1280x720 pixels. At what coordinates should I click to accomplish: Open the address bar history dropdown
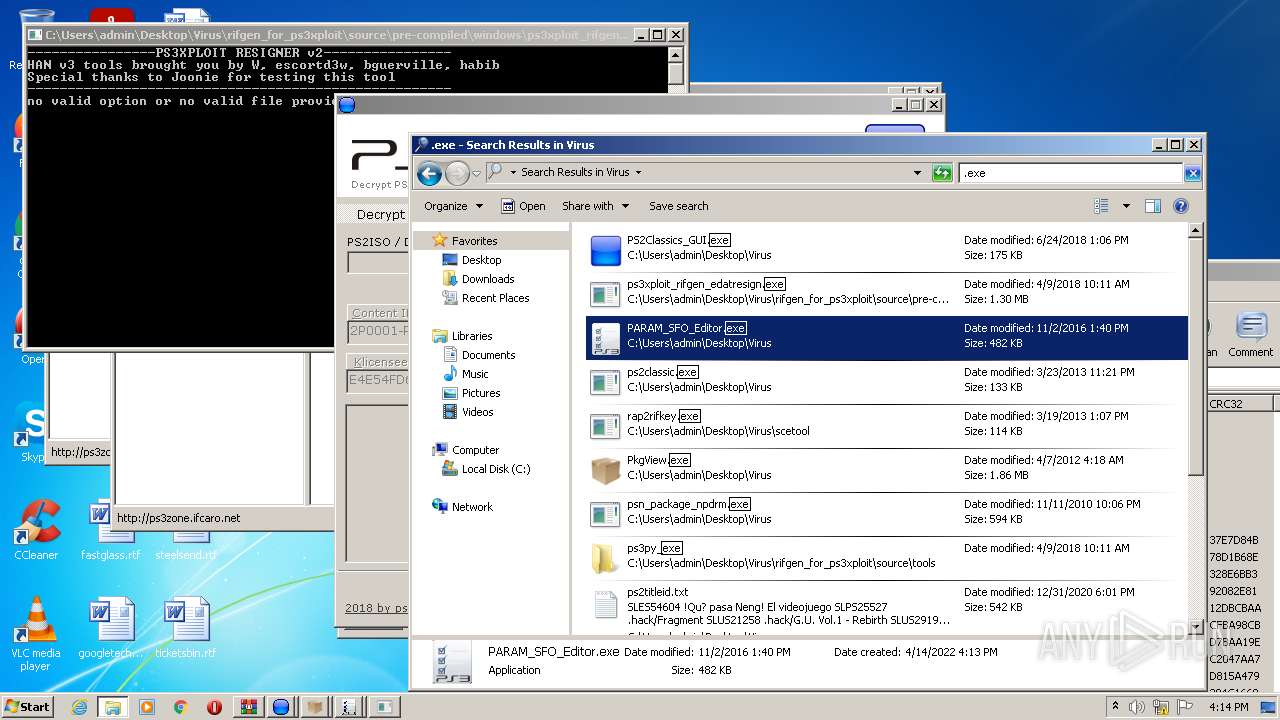tap(917, 173)
